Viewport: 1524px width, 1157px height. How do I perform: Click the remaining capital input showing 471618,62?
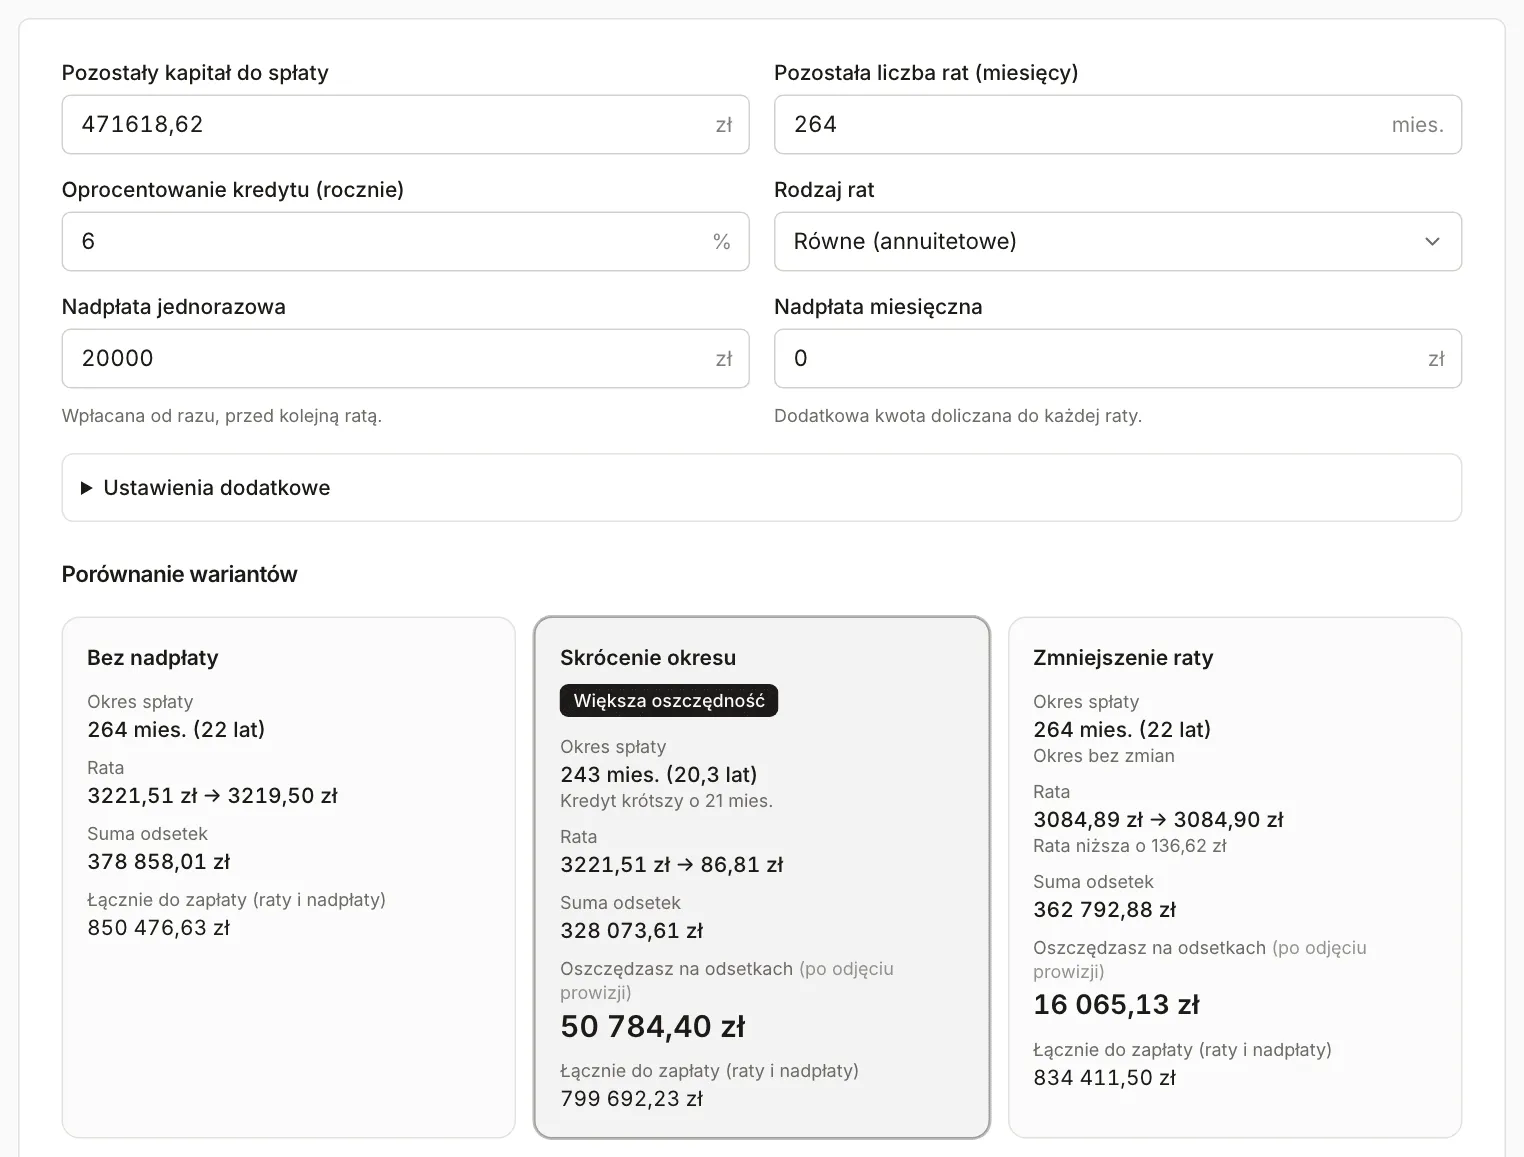pos(405,125)
